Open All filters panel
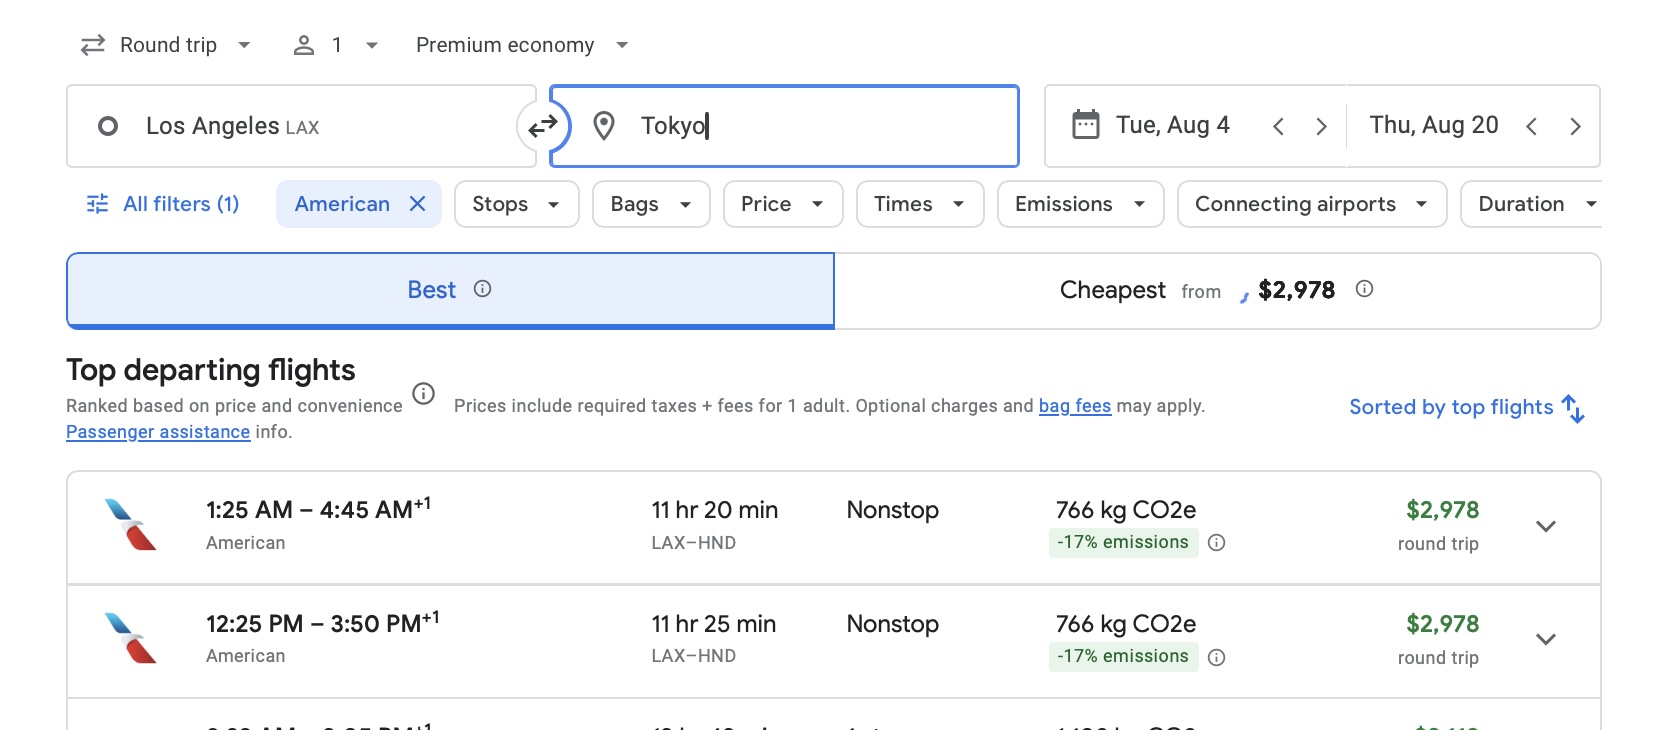 point(163,204)
